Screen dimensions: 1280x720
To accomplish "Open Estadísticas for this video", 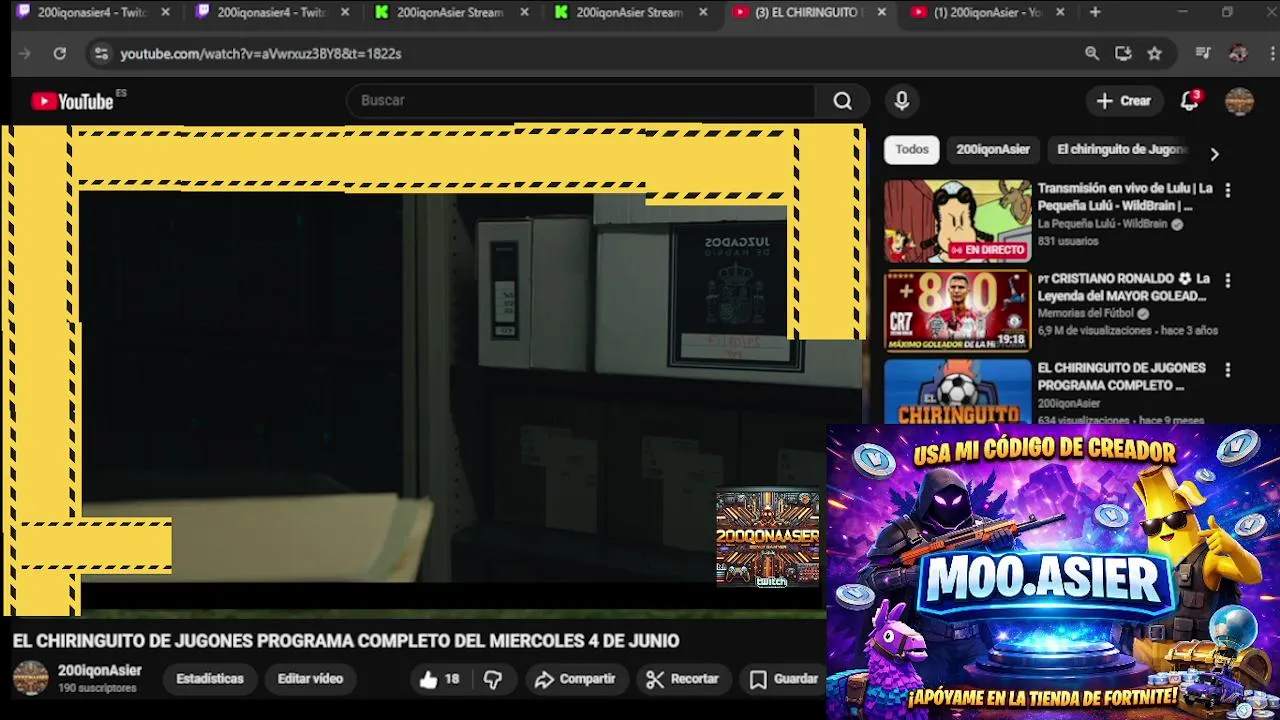I will coord(210,679).
